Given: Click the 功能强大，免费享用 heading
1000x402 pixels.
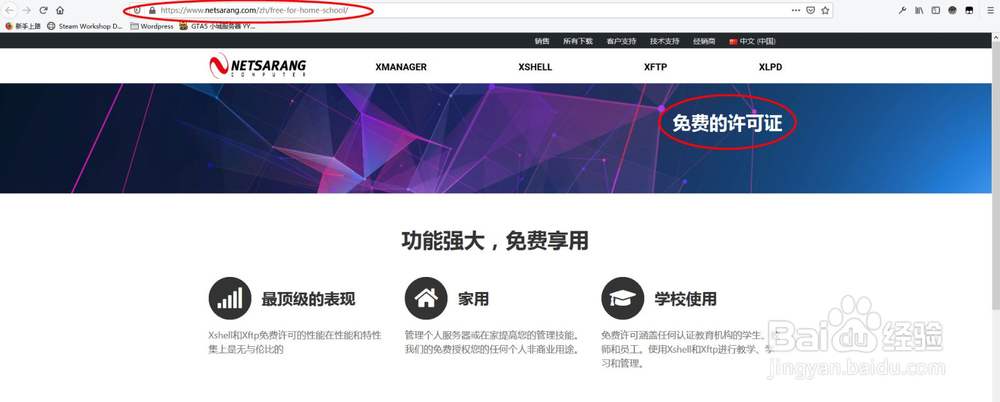Looking at the screenshot, I should tap(495, 242).
